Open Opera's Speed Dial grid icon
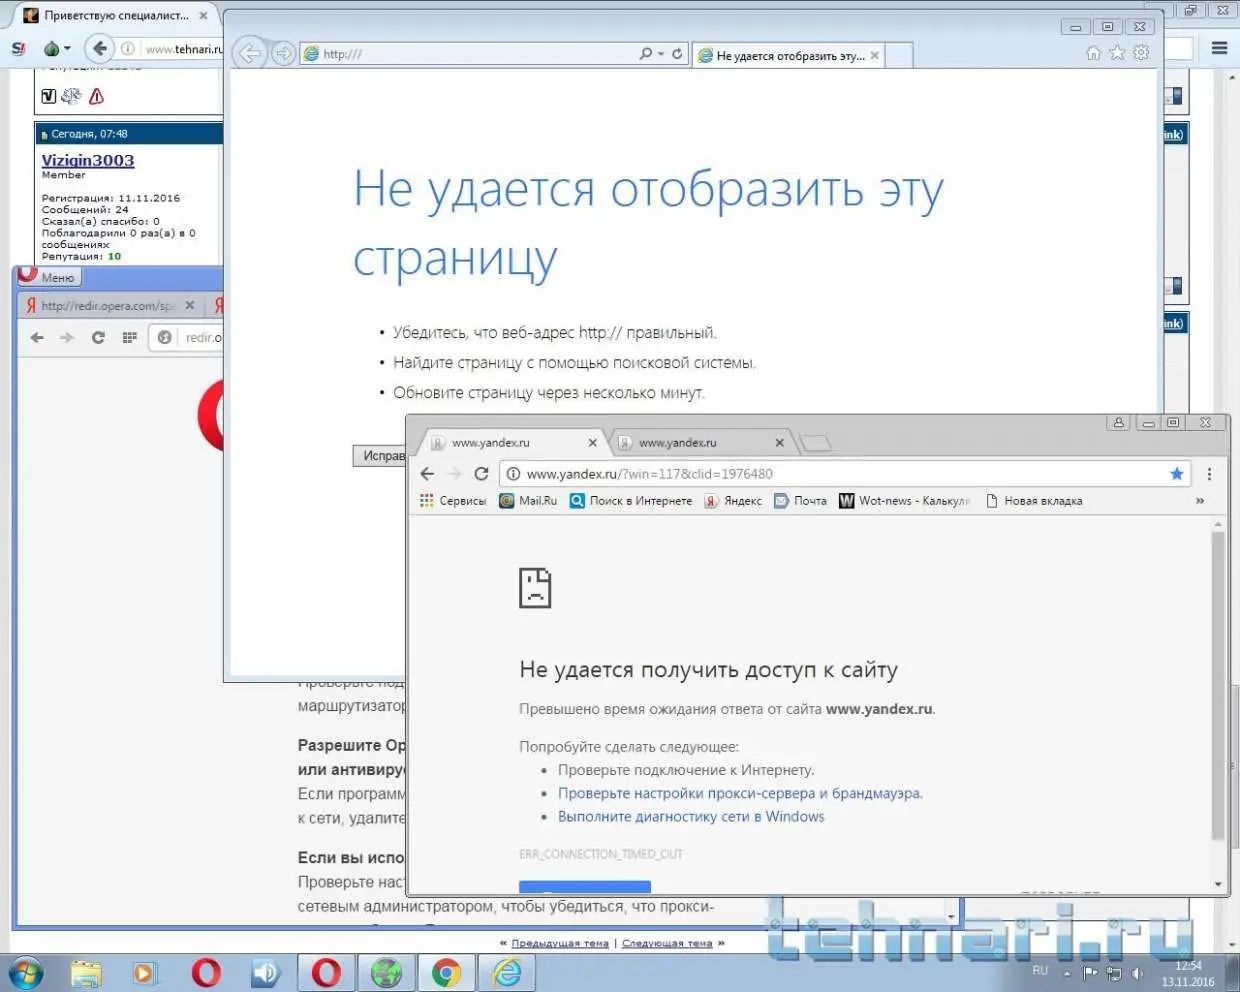Viewport: 1240px width, 992px height. coord(130,338)
